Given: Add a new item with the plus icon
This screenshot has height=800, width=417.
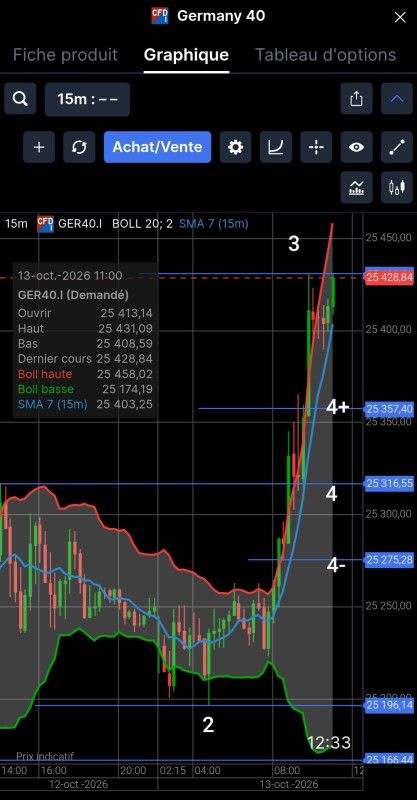Looking at the screenshot, I should click(39, 147).
